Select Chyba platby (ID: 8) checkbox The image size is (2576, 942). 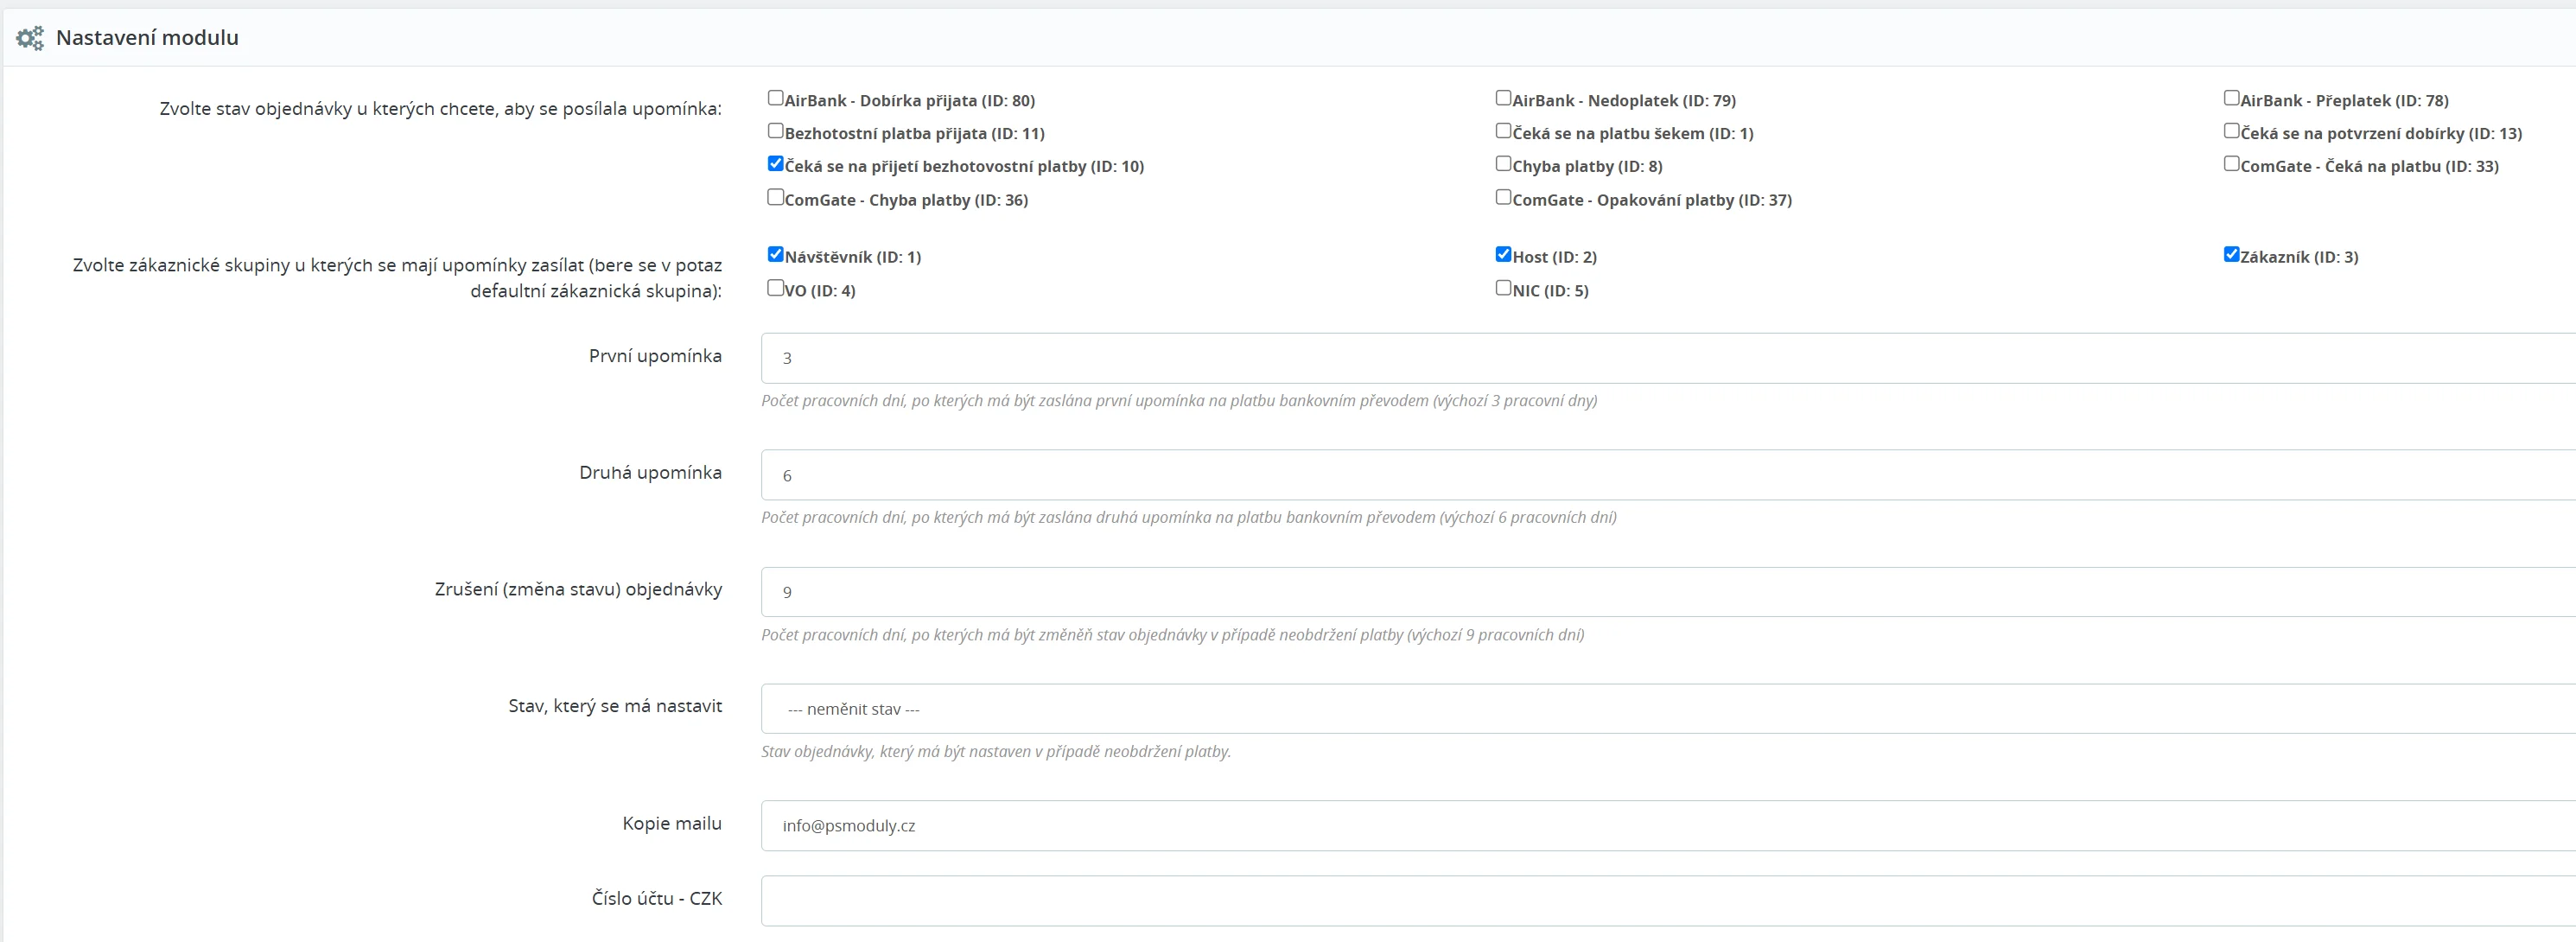click(x=1503, y=164)
